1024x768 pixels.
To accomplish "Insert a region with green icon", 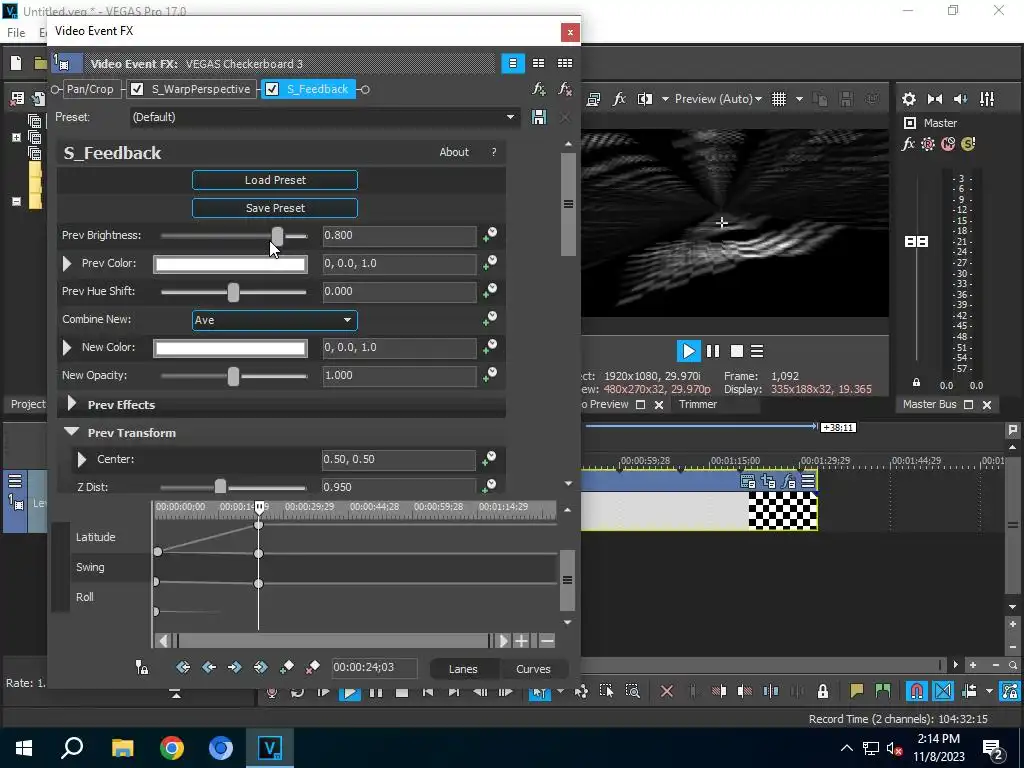I will coord(882,691).
